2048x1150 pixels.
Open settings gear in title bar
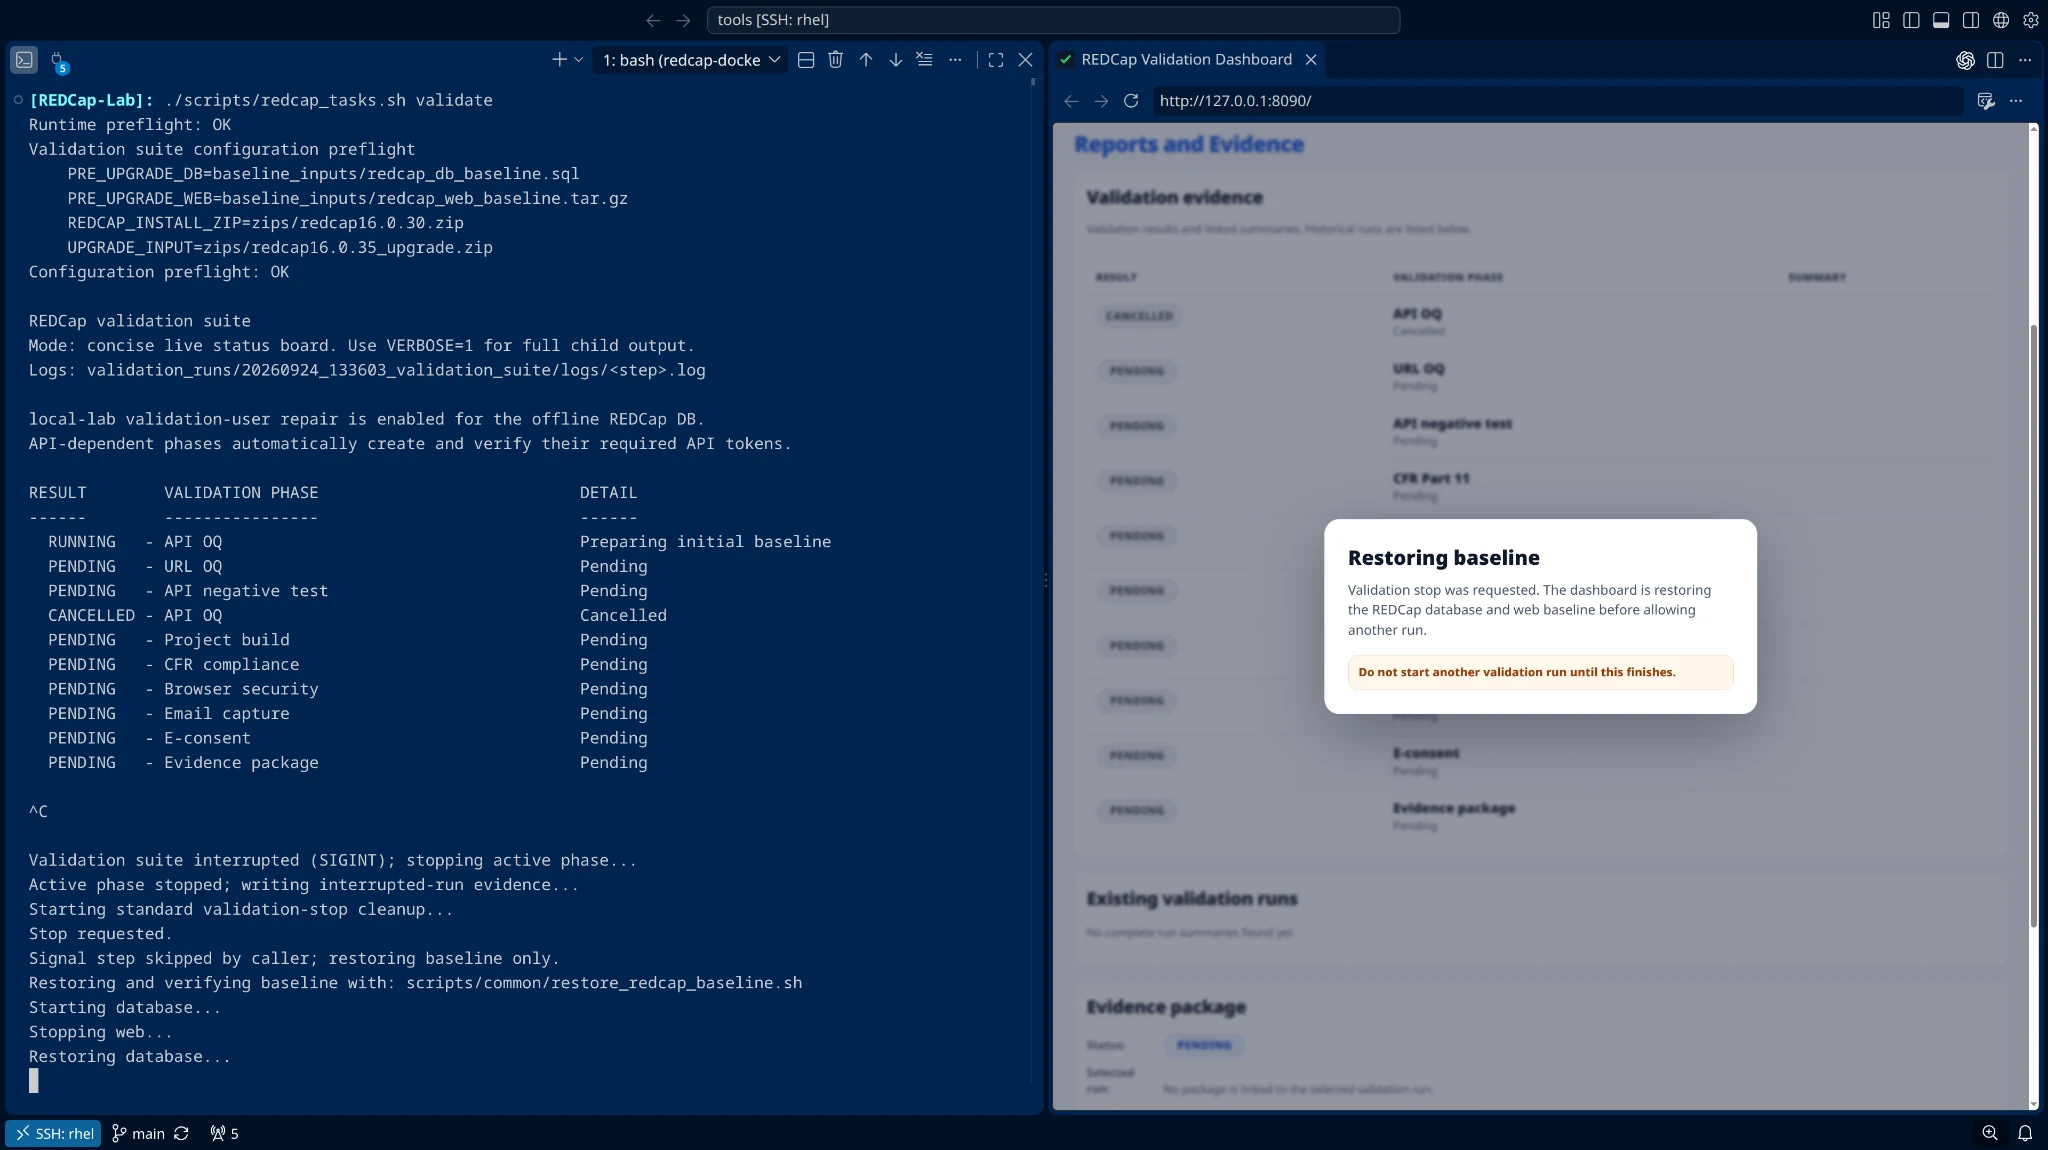coord(2031,20)
